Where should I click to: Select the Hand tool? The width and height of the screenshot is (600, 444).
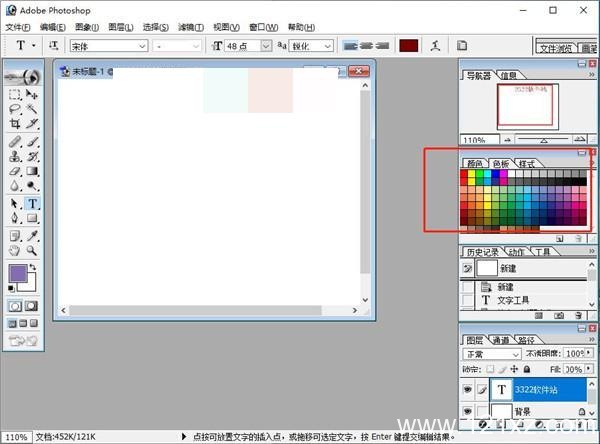(15, 251)
